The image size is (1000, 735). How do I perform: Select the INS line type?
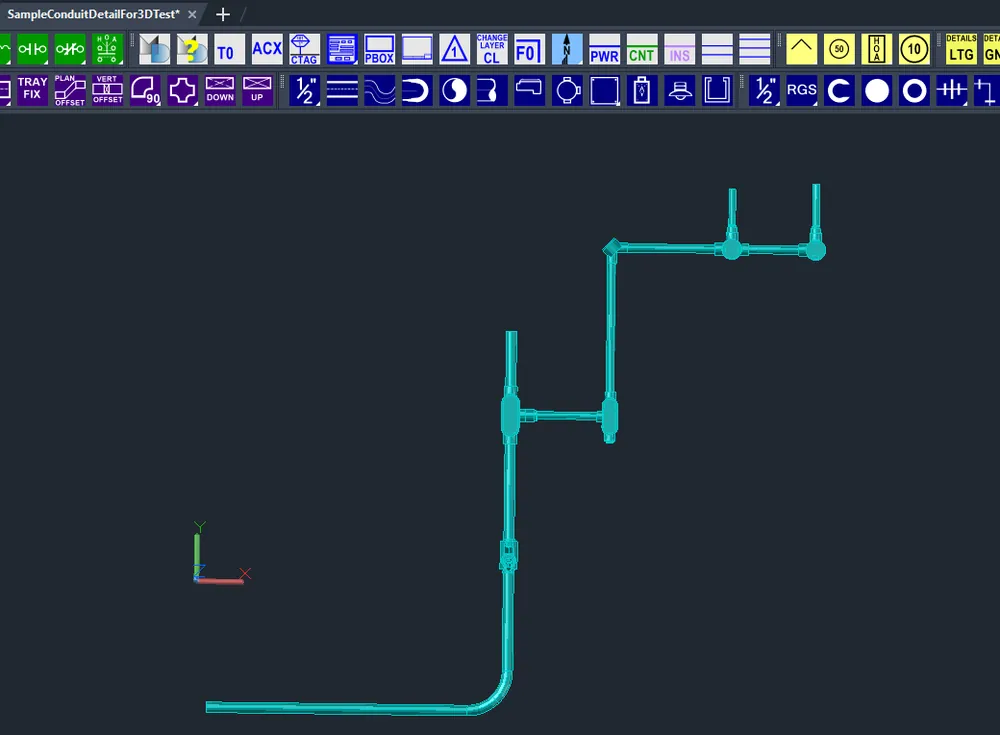[680, 49]
